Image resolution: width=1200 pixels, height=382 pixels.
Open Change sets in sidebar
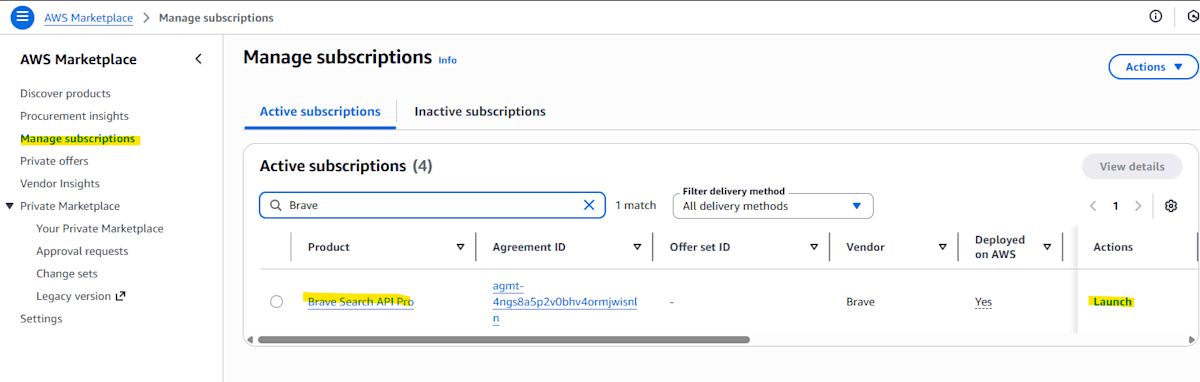(x=67, y=274)
